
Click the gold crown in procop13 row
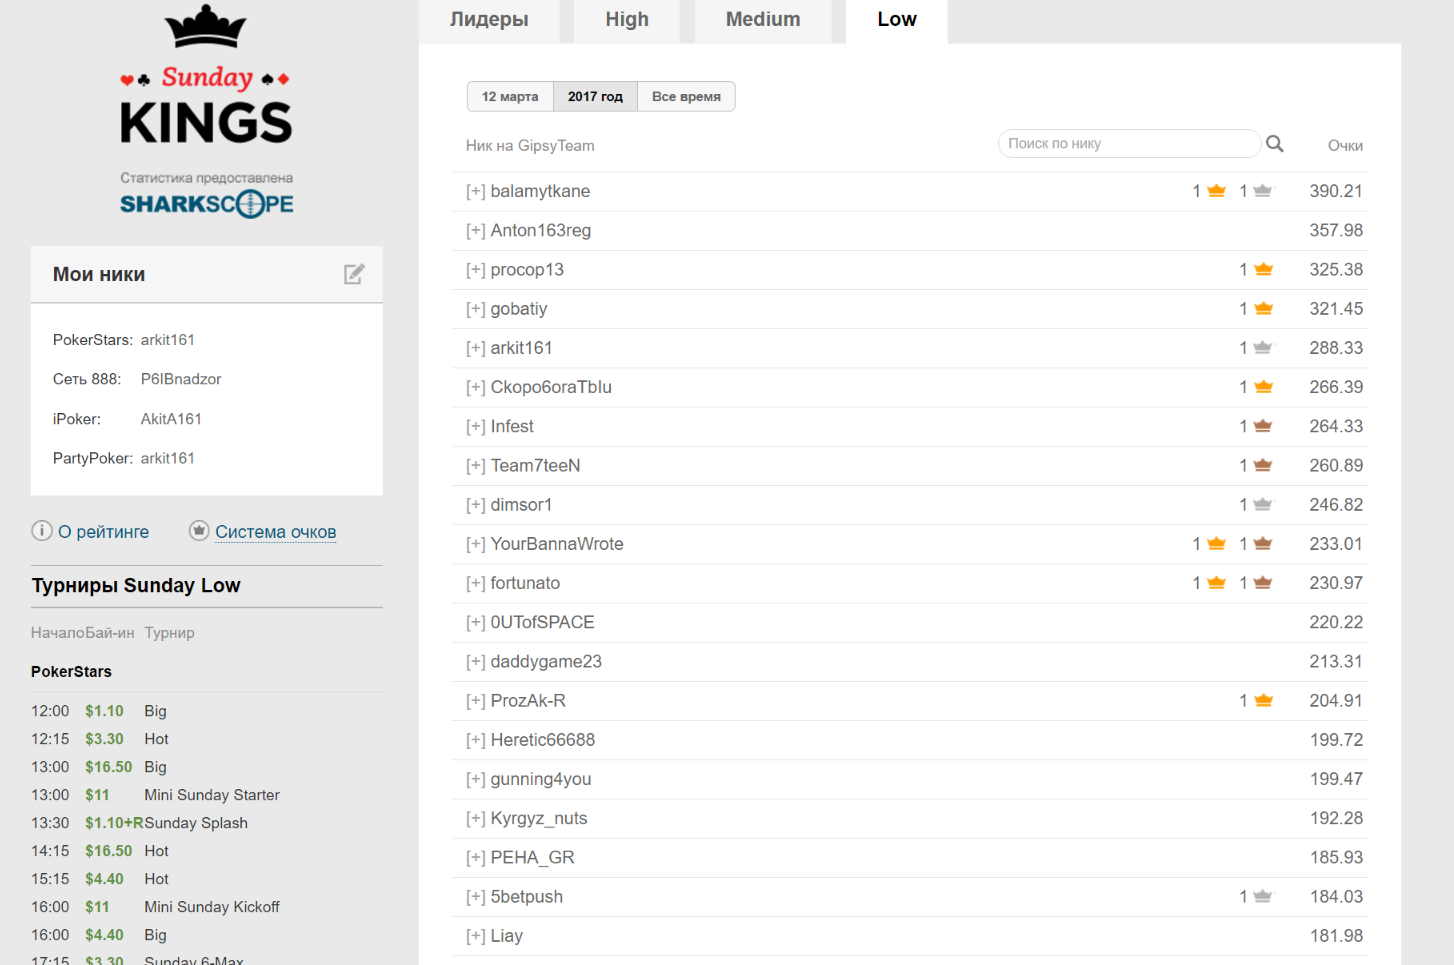coord(1263,270)
